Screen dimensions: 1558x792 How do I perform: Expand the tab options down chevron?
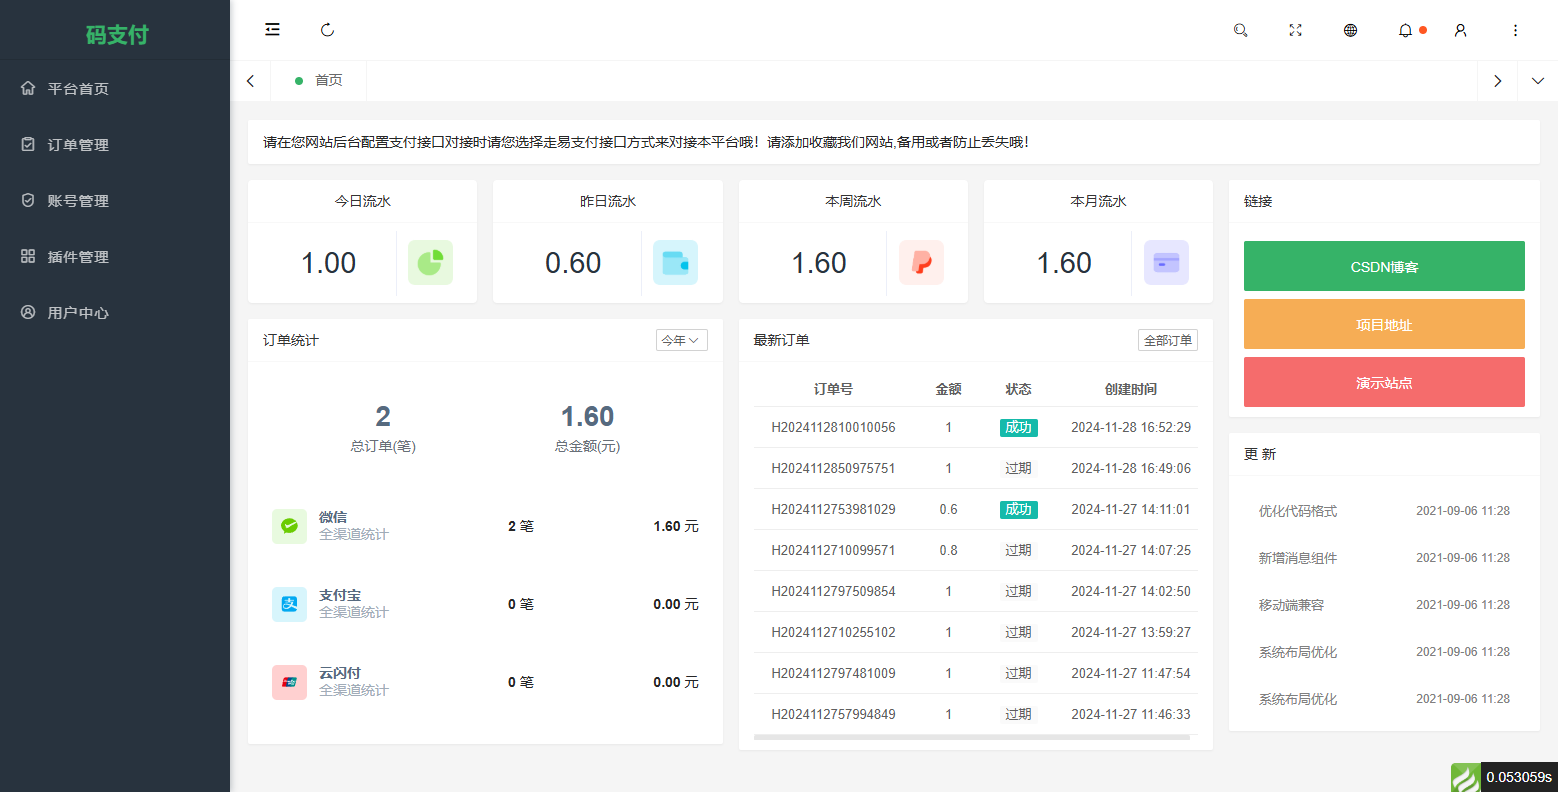(x=1537, y=81)
